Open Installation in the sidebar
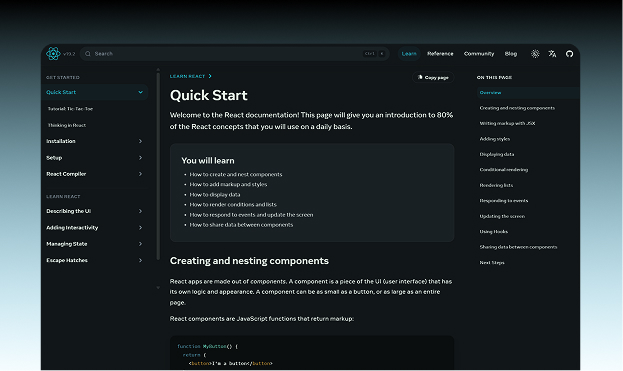The image size is (623, 371). [x=61, y=141]
